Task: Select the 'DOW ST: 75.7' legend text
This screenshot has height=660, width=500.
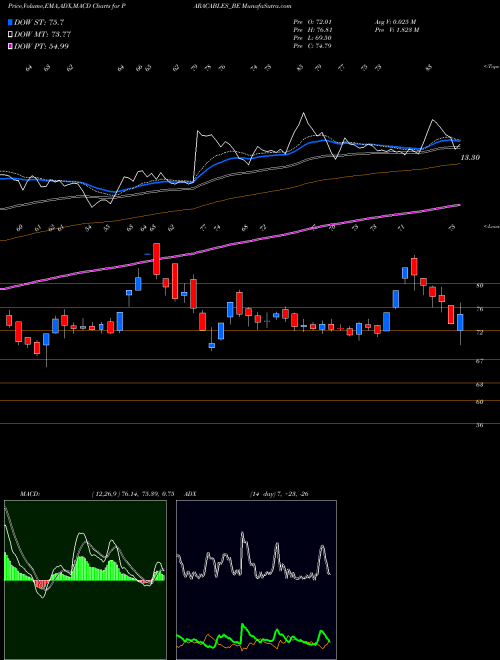Action: pos(39,22)
